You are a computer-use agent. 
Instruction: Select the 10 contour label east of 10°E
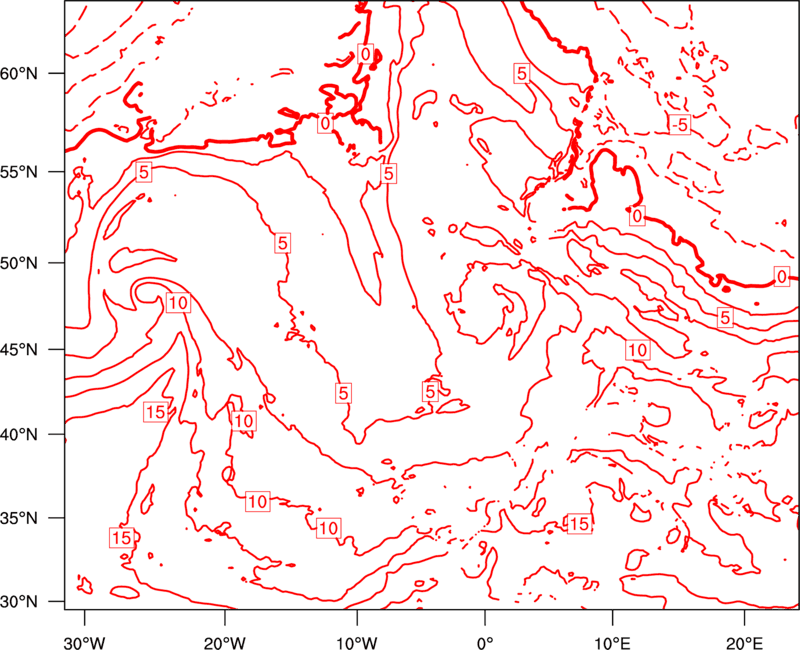pyautogui.click(x=638, y=350)
